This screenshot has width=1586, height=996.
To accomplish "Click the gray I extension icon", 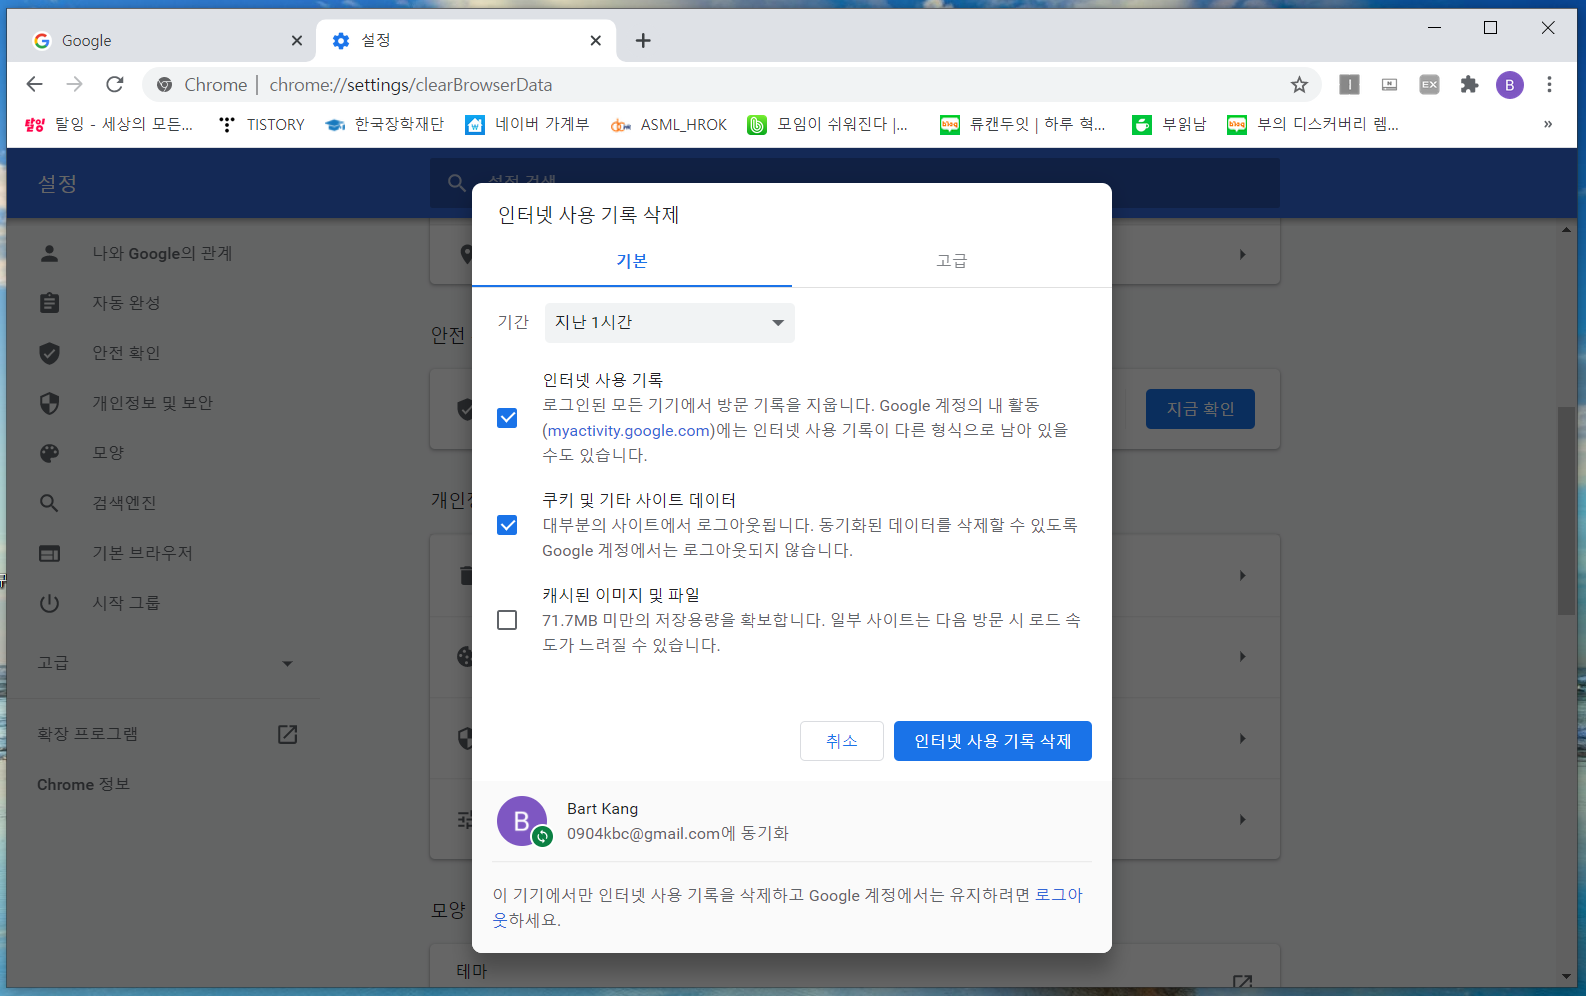I will point(1349,85).
